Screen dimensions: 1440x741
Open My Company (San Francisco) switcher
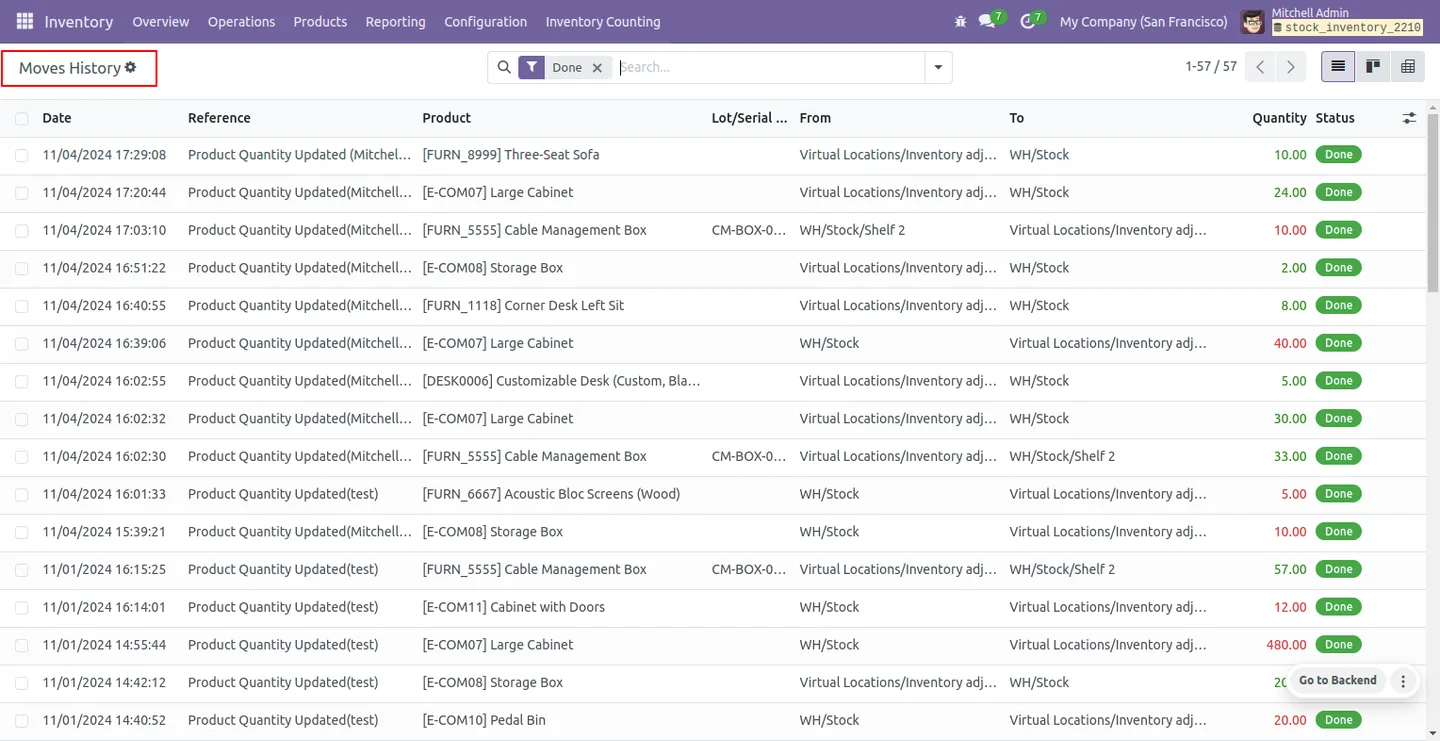1143,21
